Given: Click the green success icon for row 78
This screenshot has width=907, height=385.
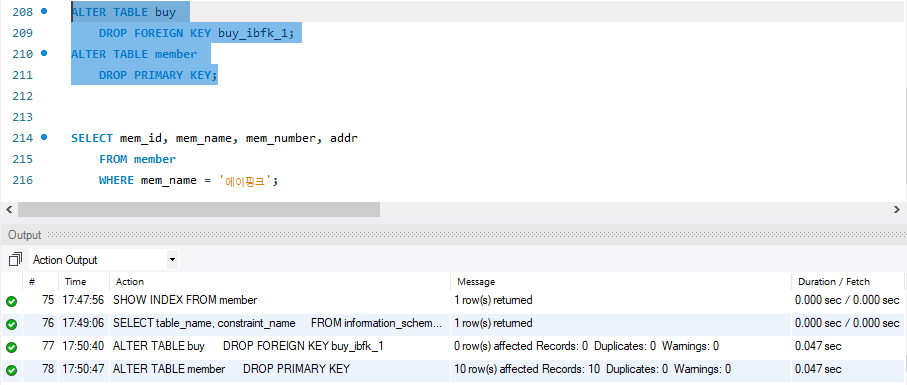Looking at the screenshot, I should tap(11, 370).
